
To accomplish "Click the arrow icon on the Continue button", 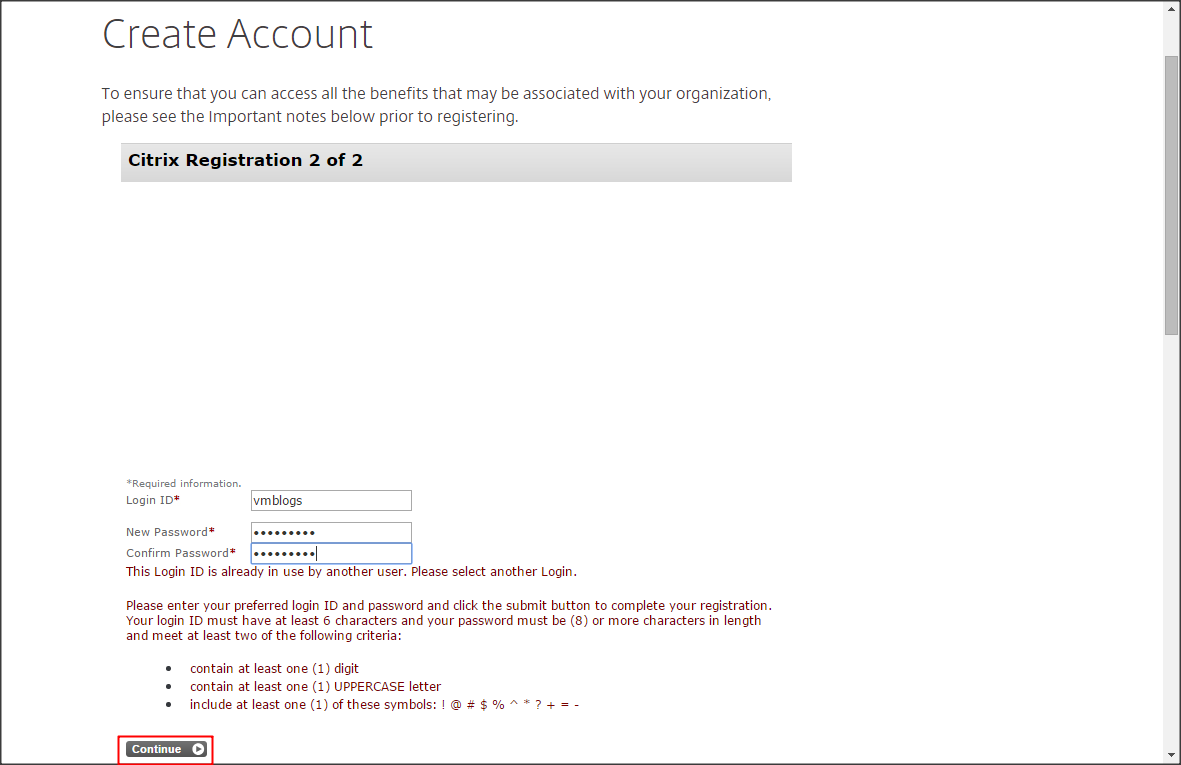I will (198, 749).
